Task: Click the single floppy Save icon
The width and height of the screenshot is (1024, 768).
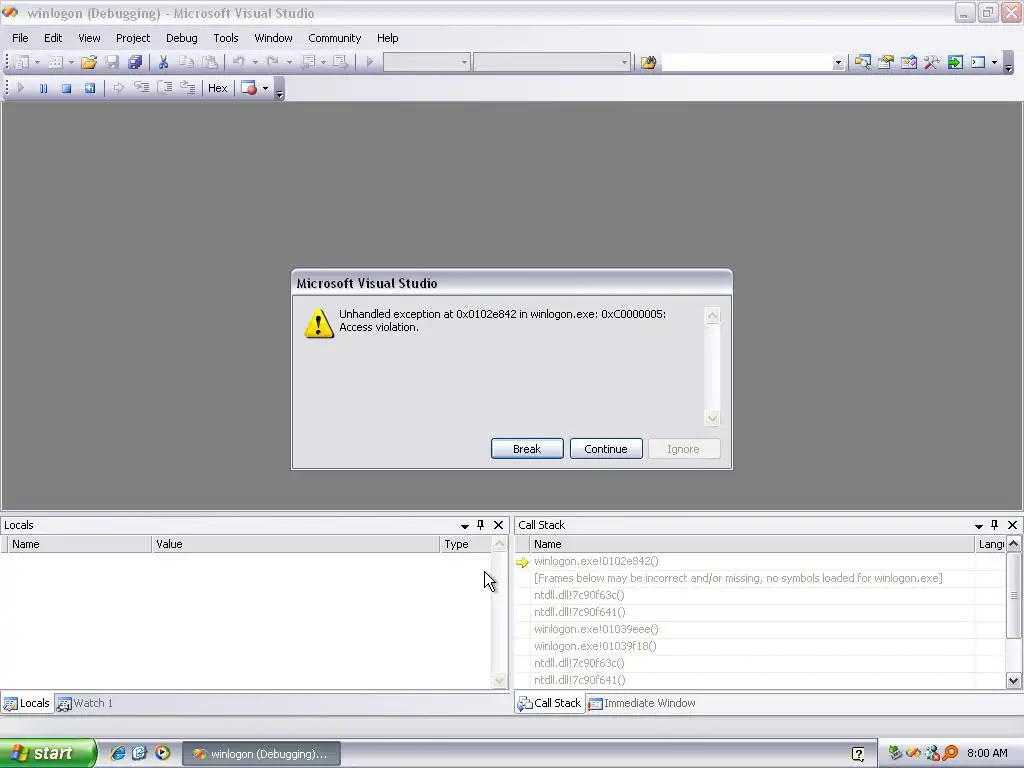Action: click(112, 62)
